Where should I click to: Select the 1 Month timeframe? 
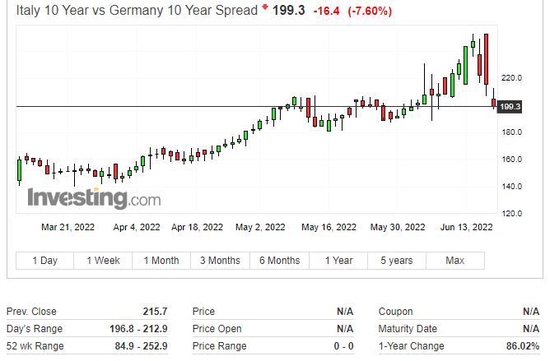point(161,260)
